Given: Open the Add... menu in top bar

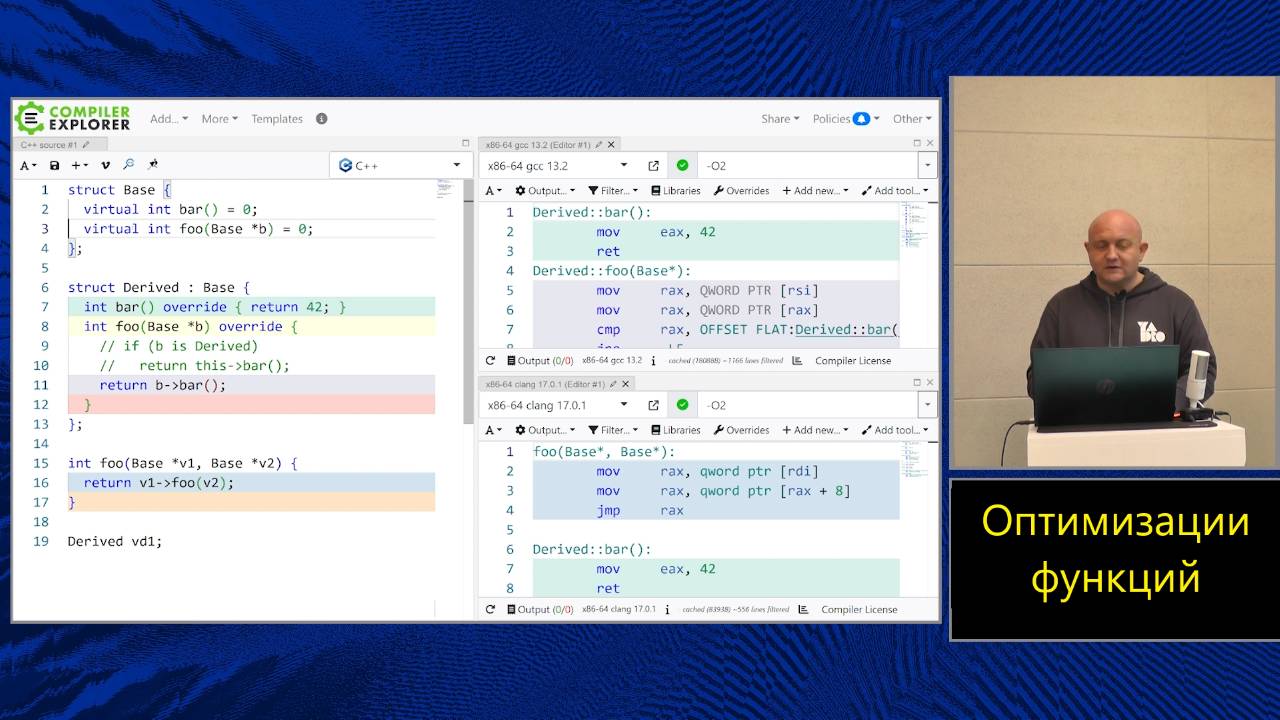Looking at the screenshot, I should click(x=168, y=119).
